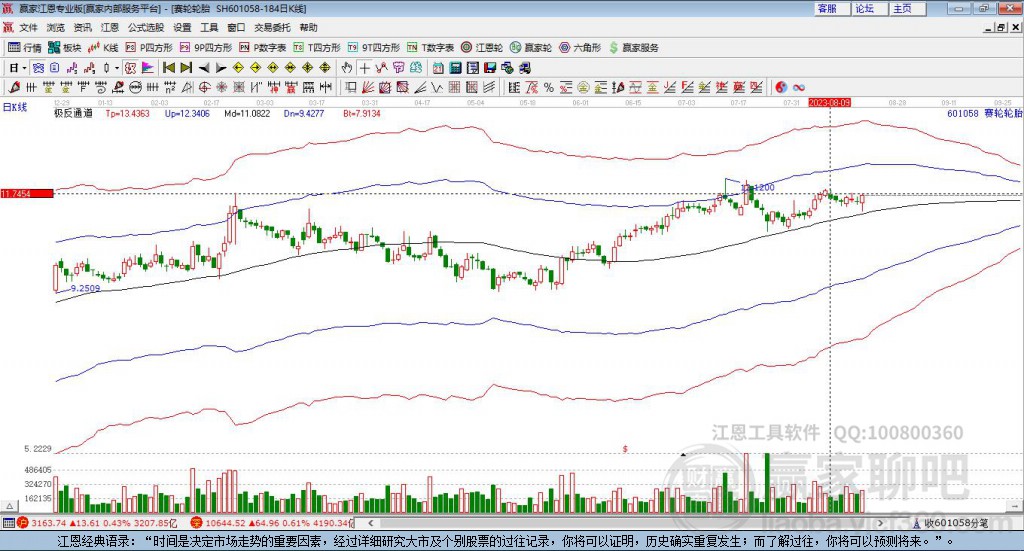Open the calculator icon

coord(455,68)
